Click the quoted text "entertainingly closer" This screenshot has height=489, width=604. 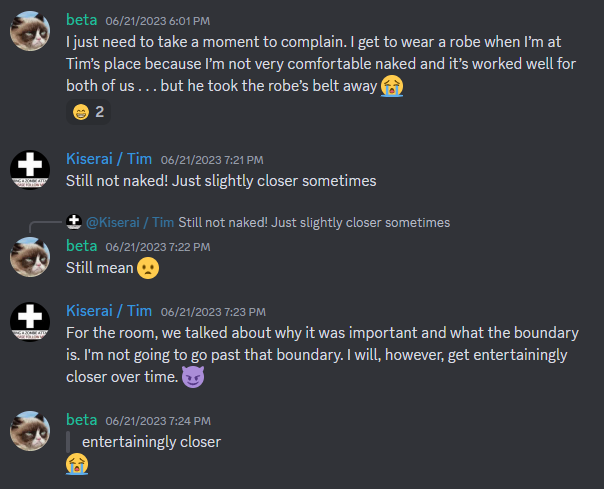coord(151,441)
